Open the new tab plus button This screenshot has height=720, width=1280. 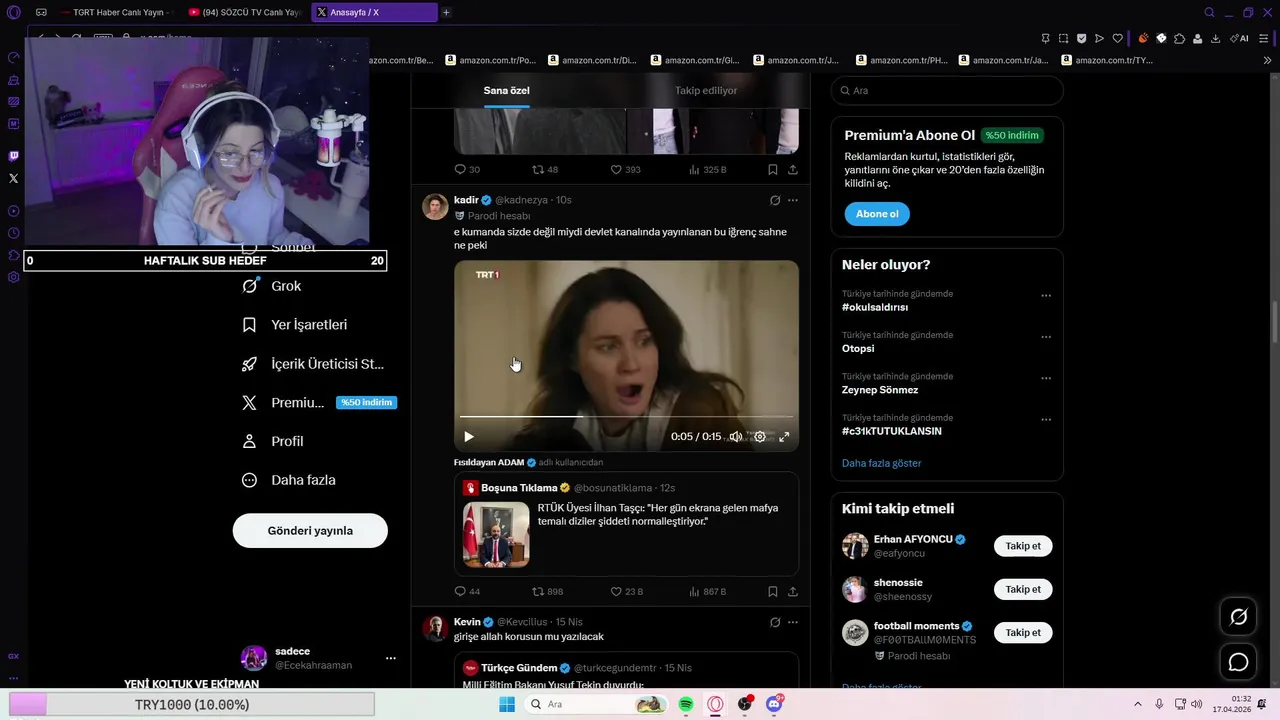click(446, 13)
